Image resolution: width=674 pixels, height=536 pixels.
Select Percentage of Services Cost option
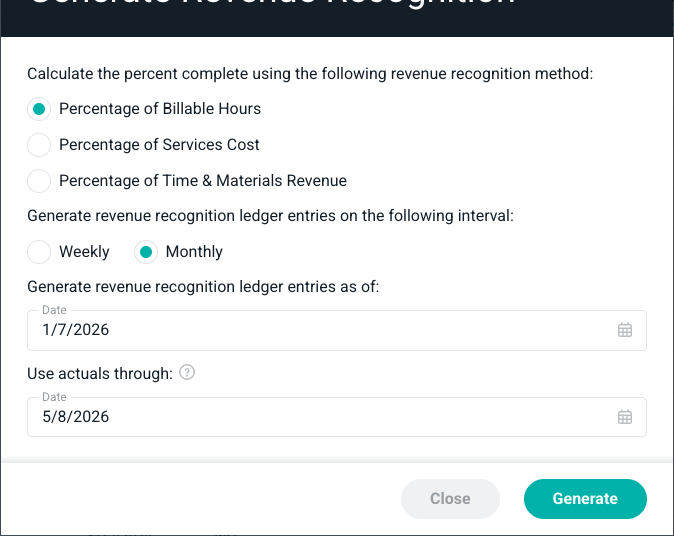pyautogui.click(x=39, y=145)
